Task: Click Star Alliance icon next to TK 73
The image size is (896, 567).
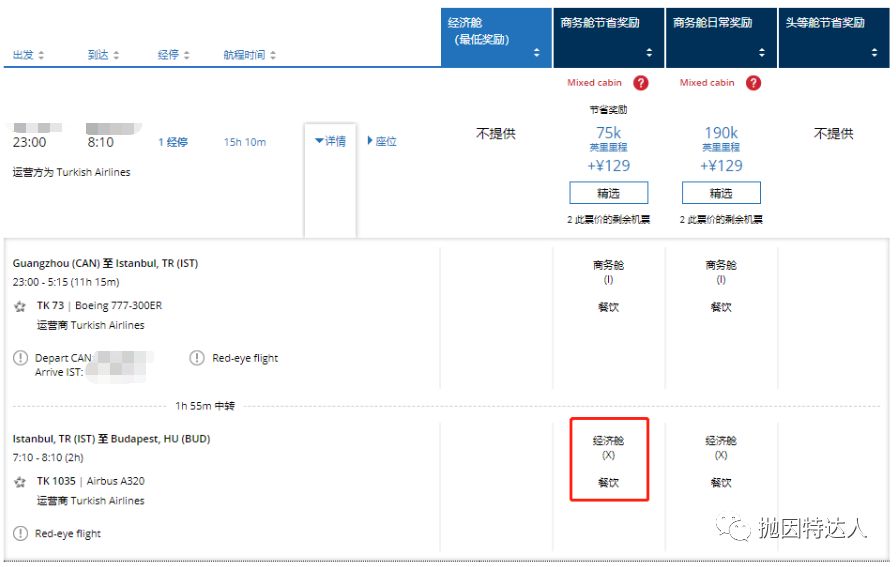Action: click(x=20, y=306)
